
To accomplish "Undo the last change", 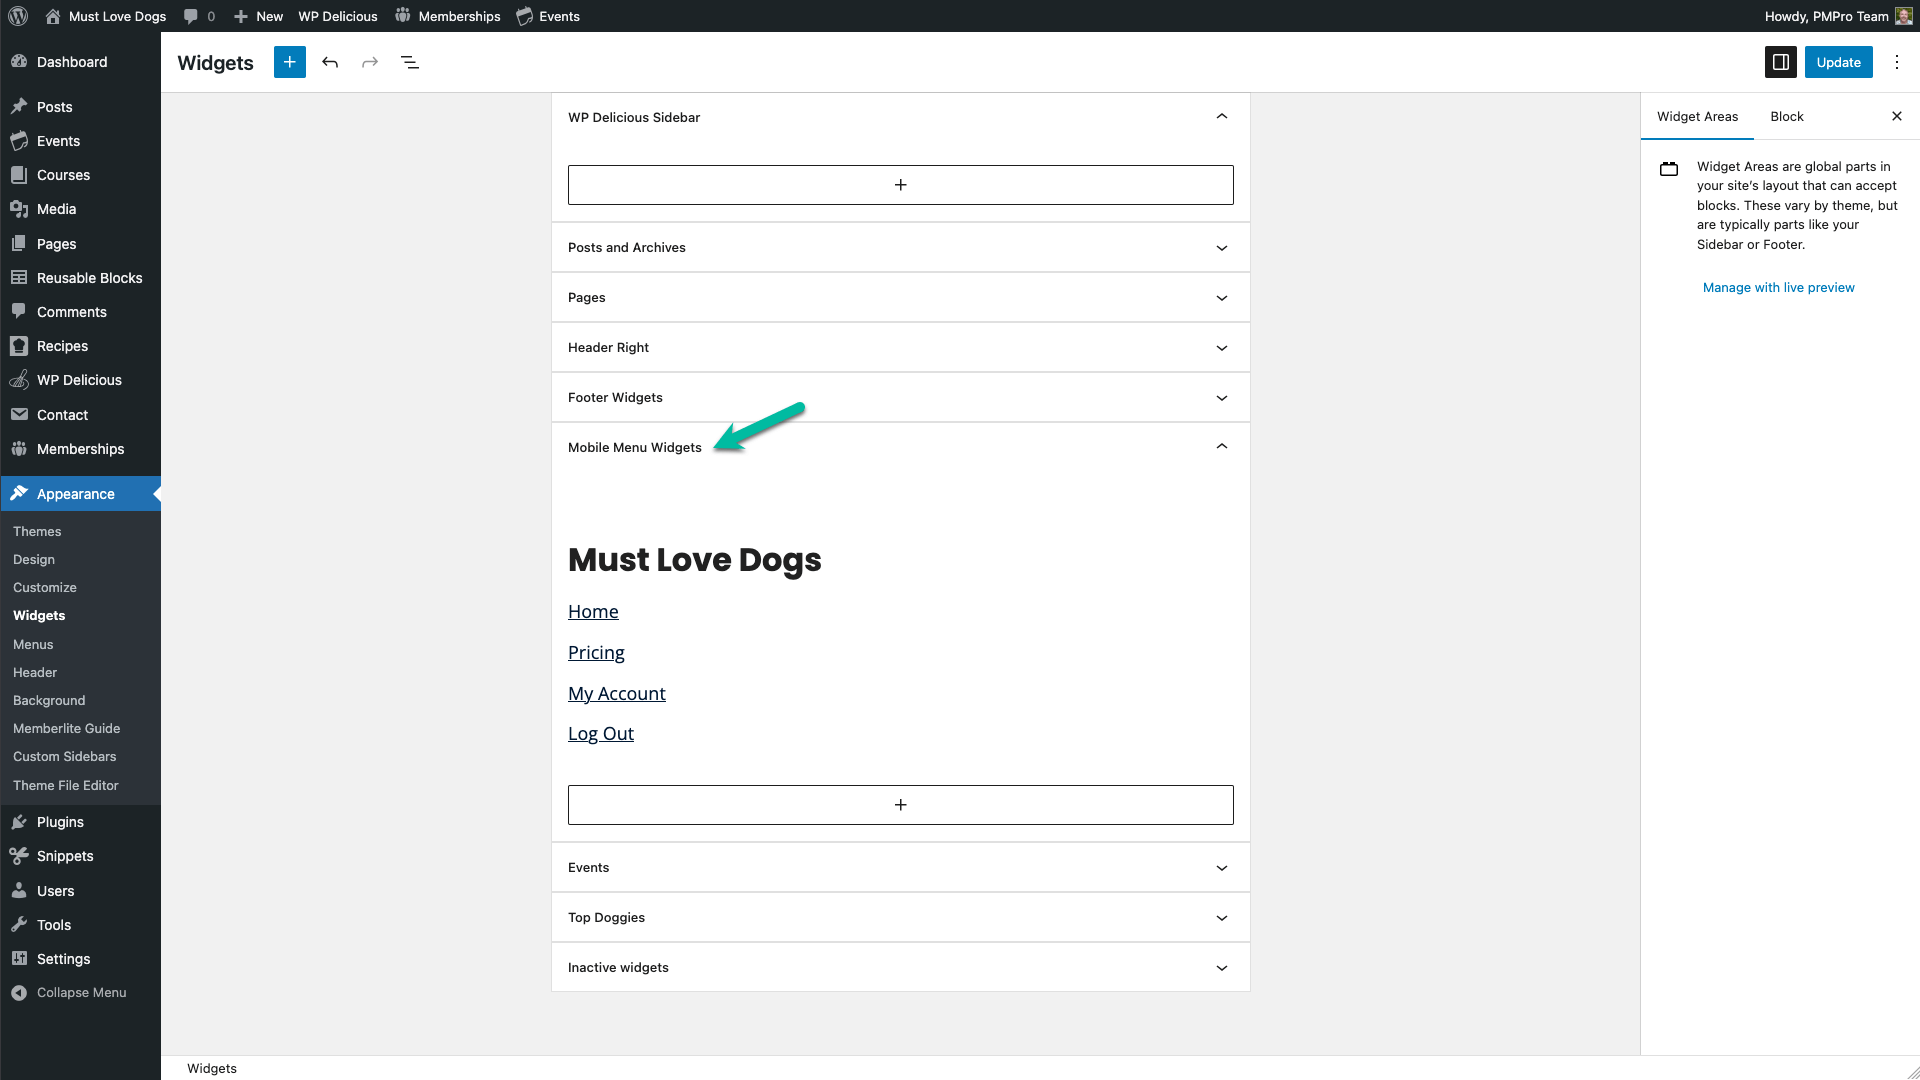I will pos(330,62).
